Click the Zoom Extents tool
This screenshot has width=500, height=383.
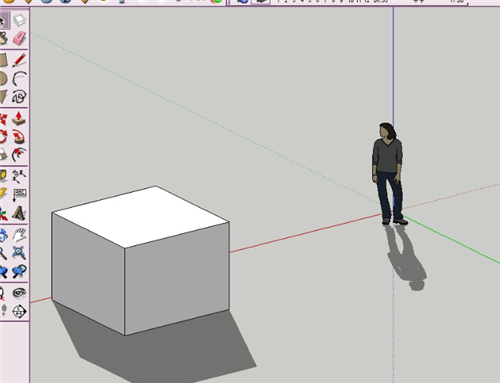click(x=19, y=253)
